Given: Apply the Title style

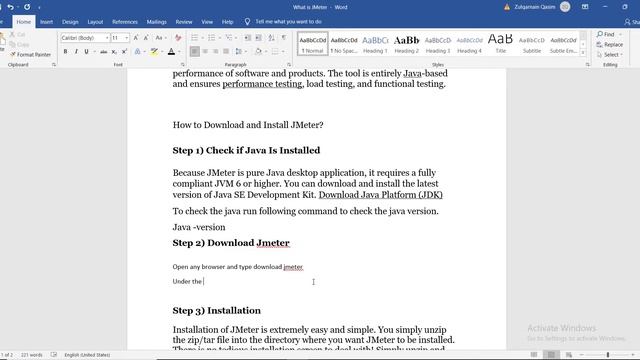Looking at the screenshot, I should 500,44.
